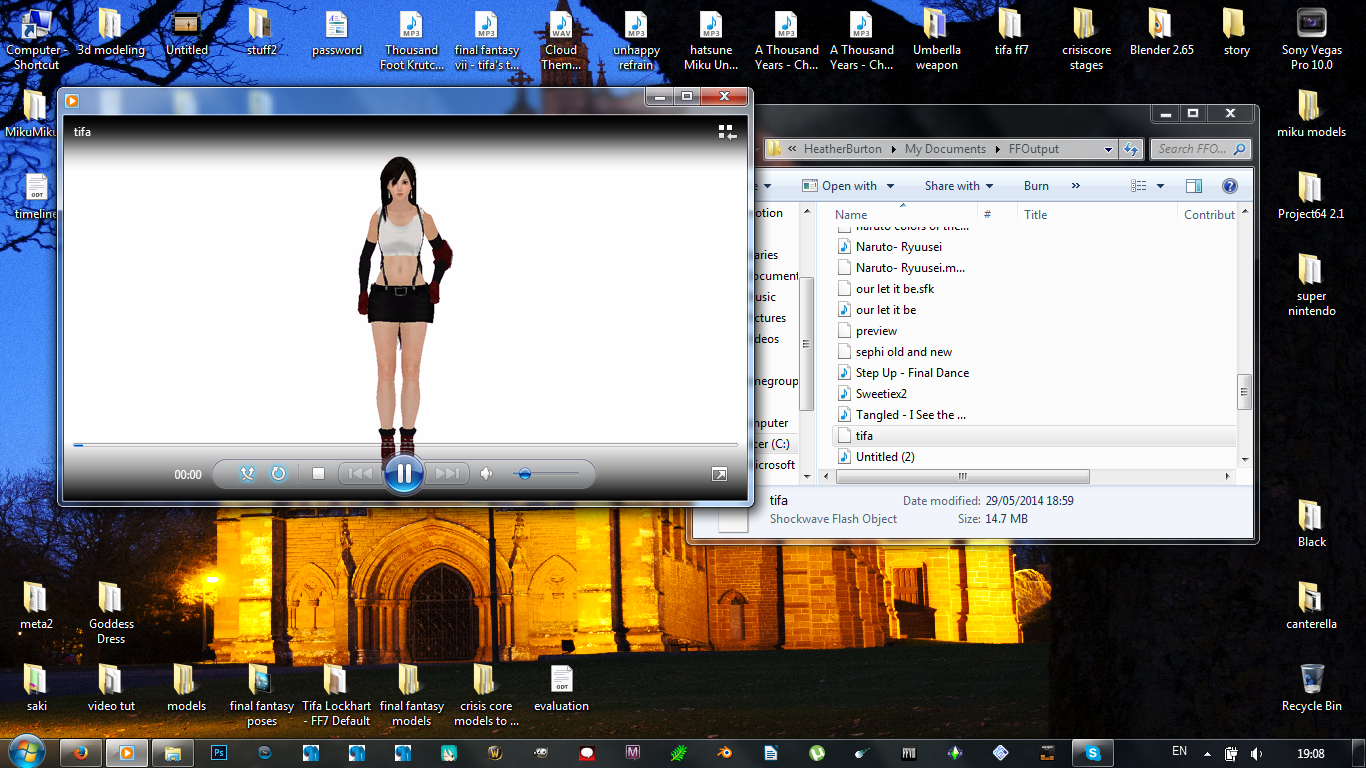This screenshot has height=772, width=1366.
Task: Toggle repeat in media player
Action: [278, 474]
